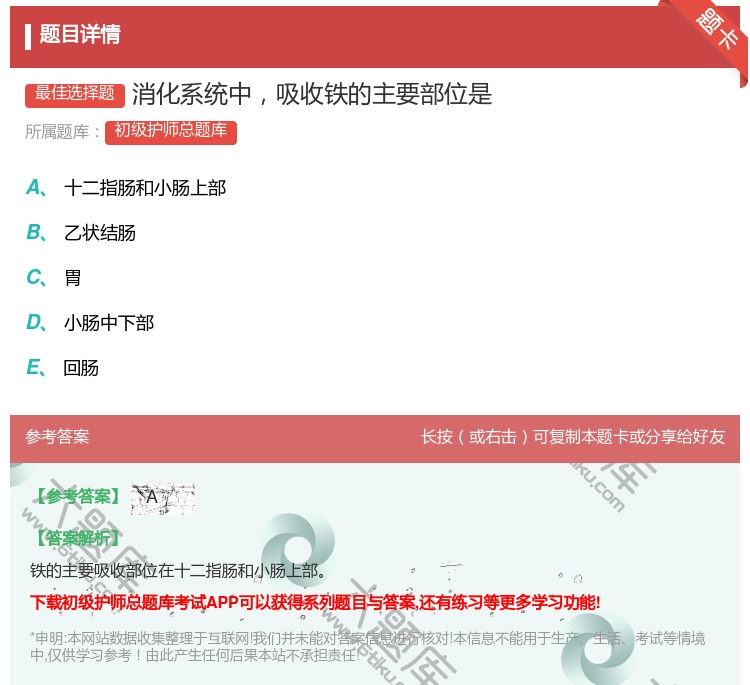Select option C 胃
750x685 pixels.
coord(54,278)
